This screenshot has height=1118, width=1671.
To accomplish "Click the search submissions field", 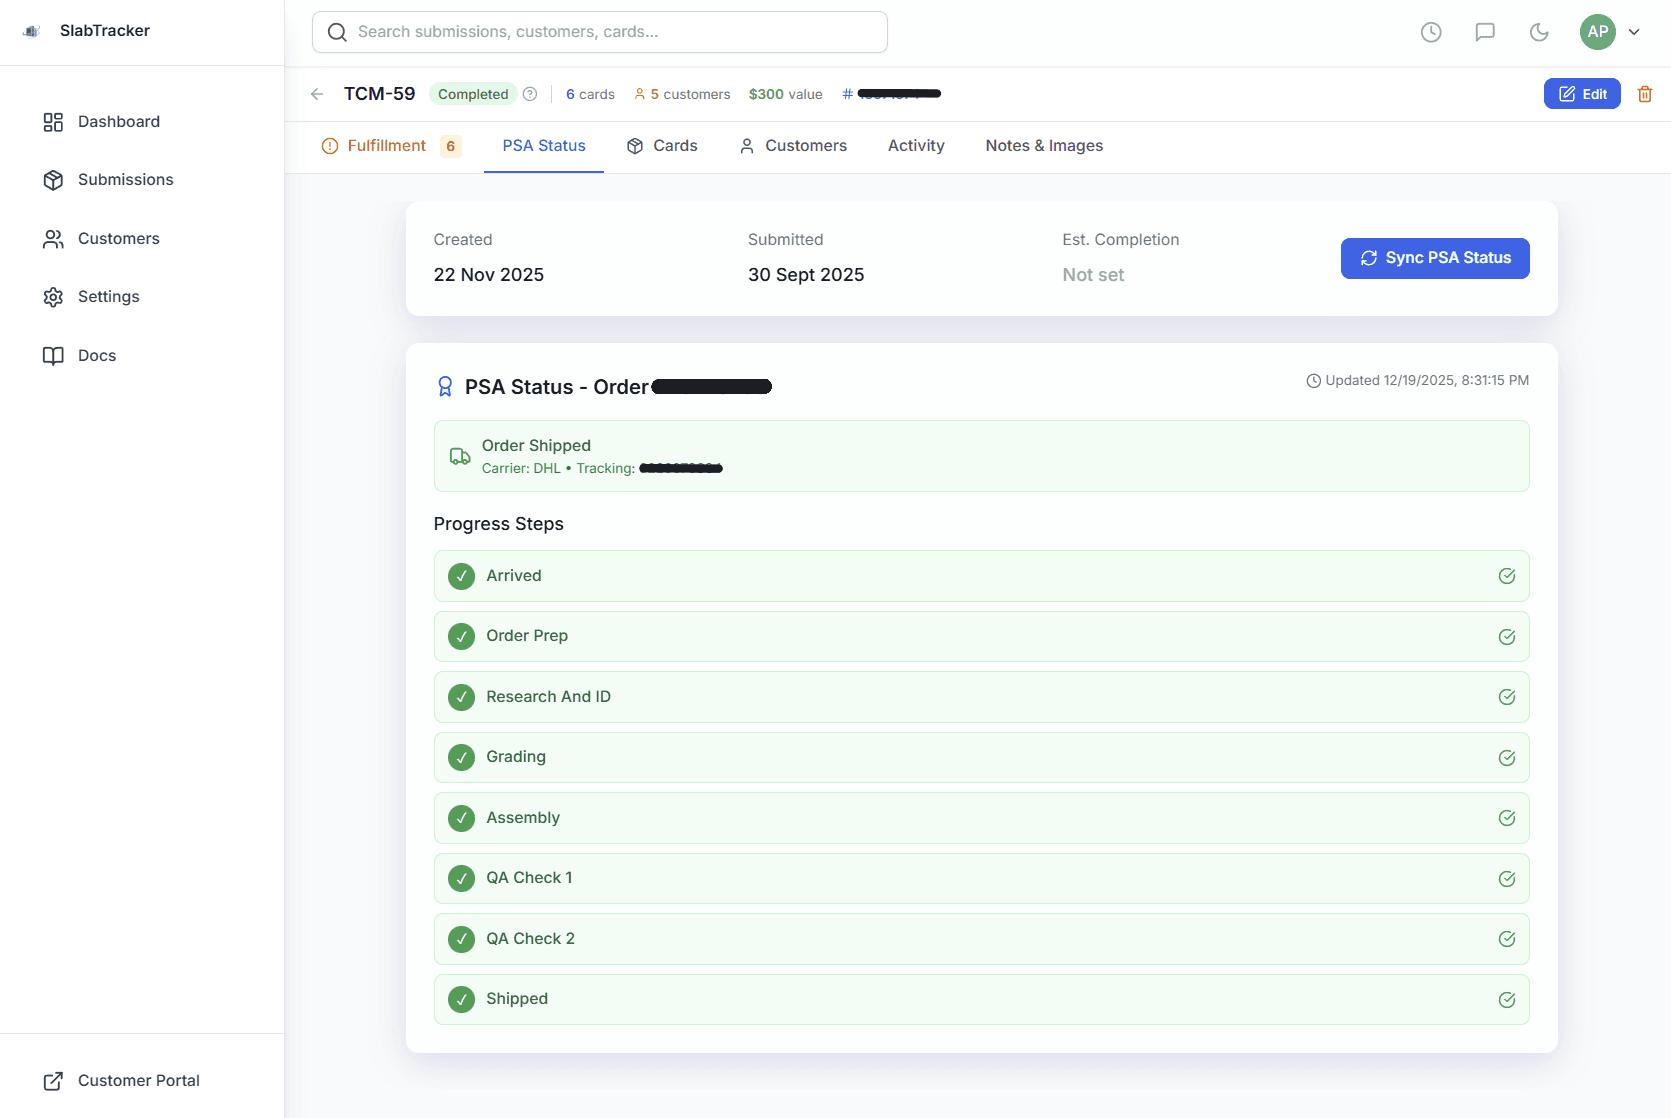I will point(600,31).
